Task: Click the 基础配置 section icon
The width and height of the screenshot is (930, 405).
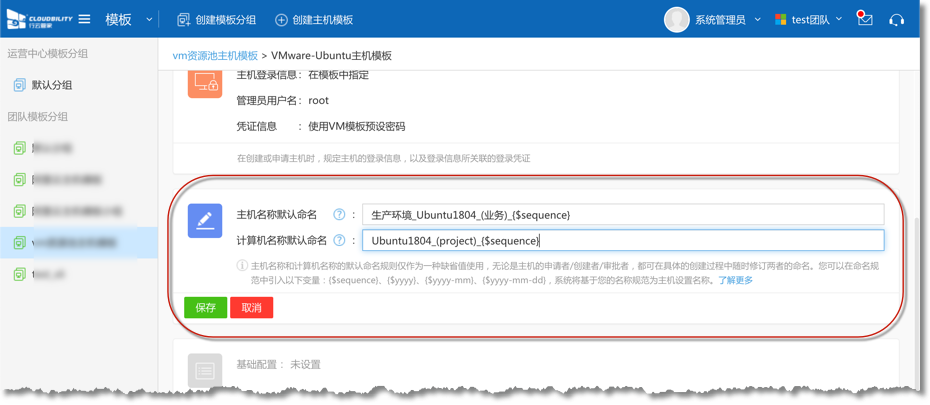Action: pos(205,371)
